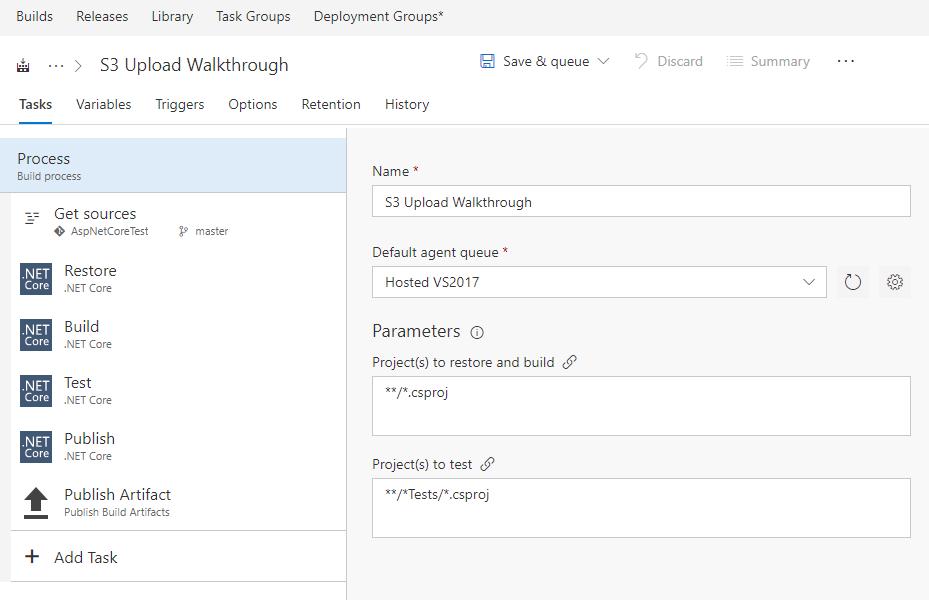The image size is (929, 600).
Task: Click the Save & queue label
Action: (546, 61)
